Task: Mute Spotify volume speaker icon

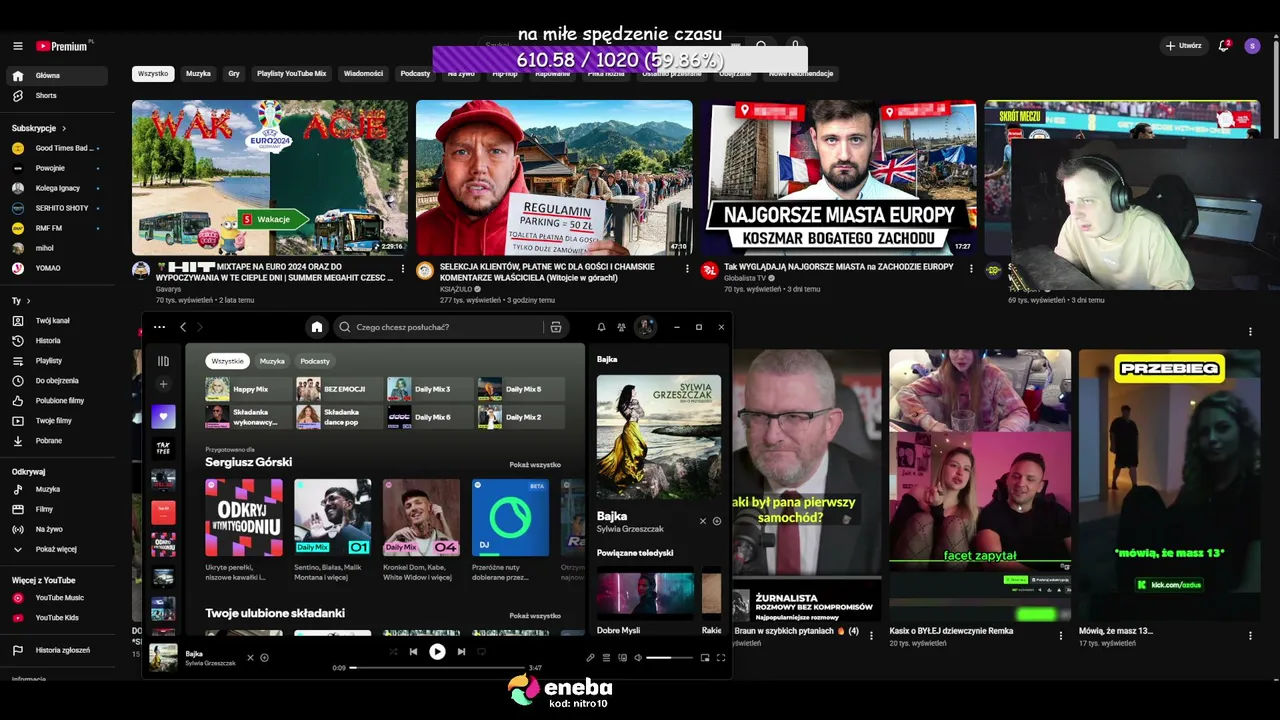Action: (638, 657)
